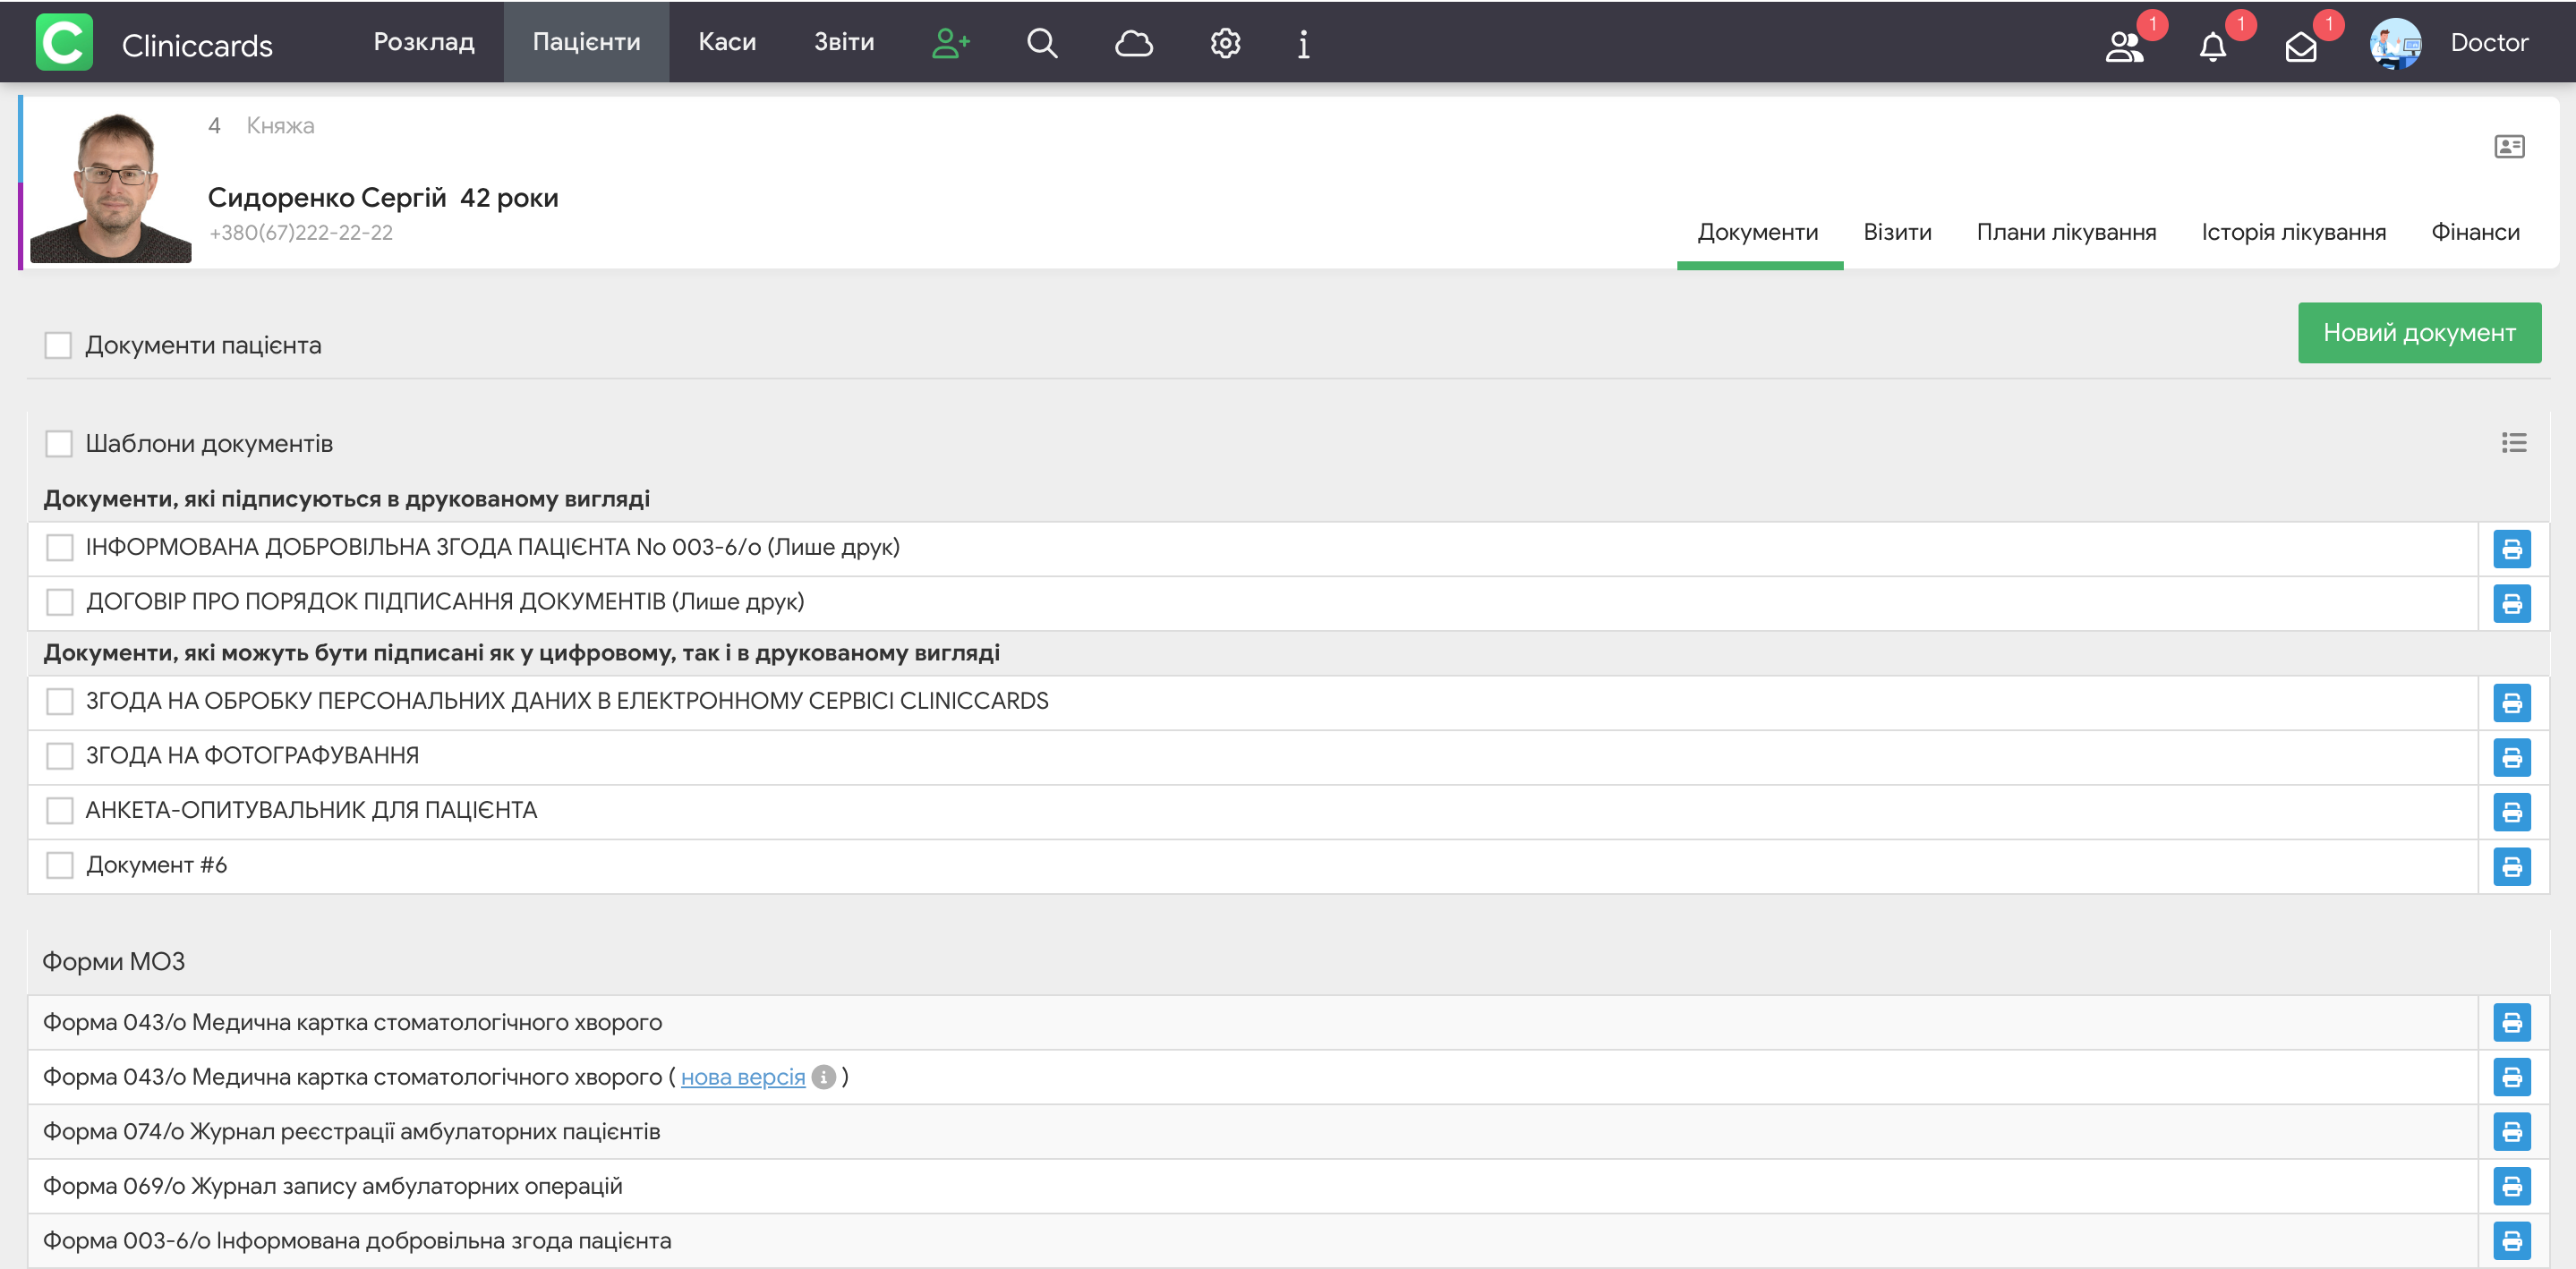Open the Розклад menu
This screenshot has height=1269, width=2576.
tap(424, 42)
